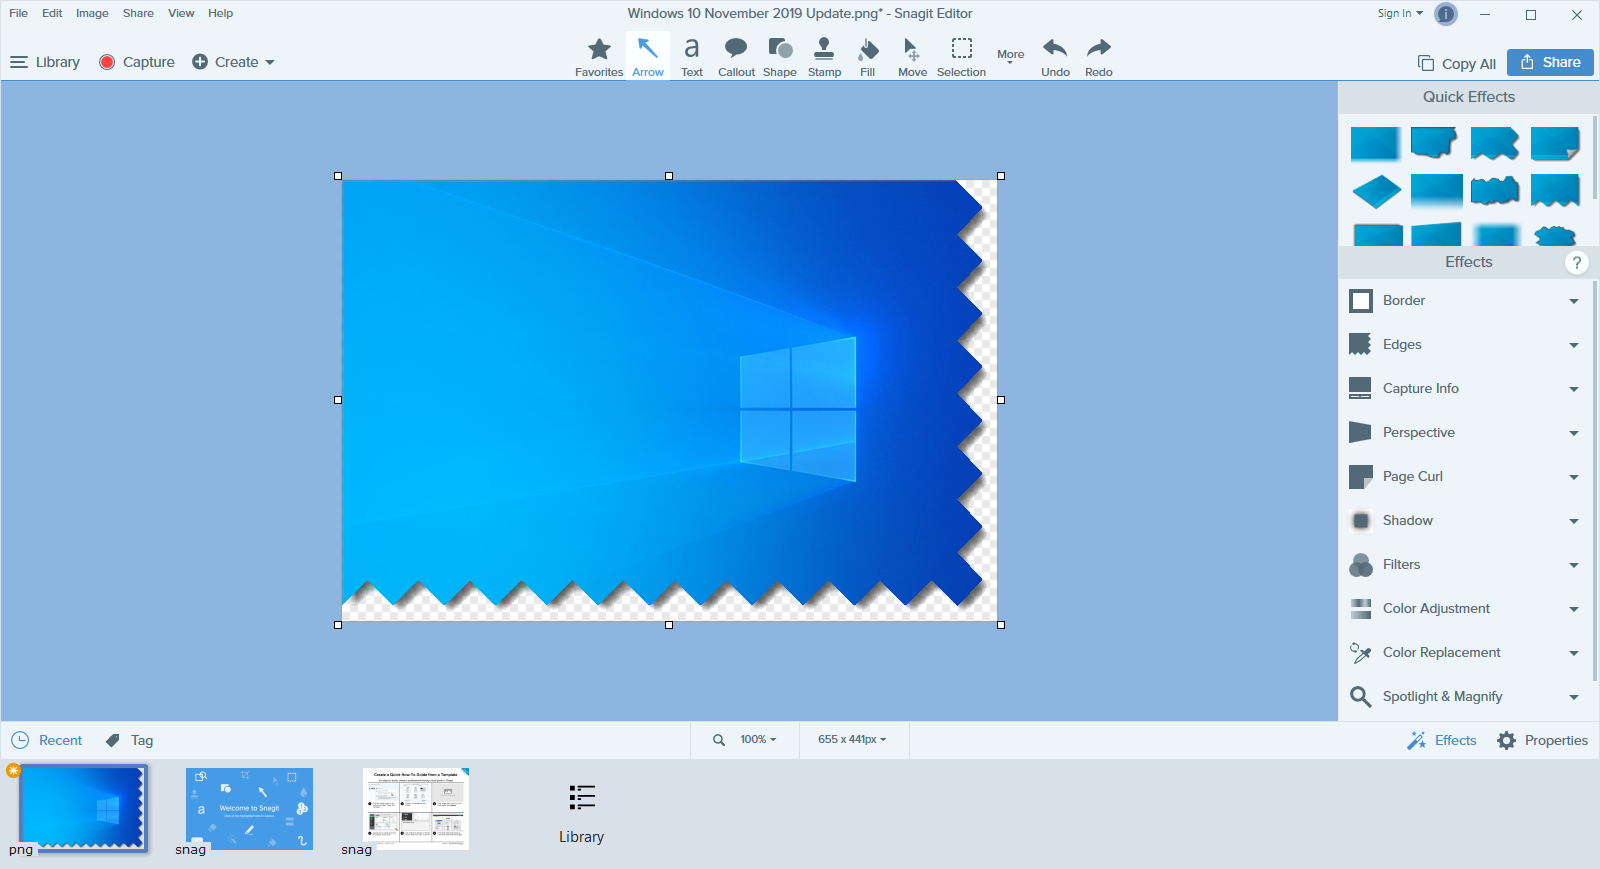The image size is (1600, 869).
Task: Apply the Filters effect icon
Action: point(1361,565)
